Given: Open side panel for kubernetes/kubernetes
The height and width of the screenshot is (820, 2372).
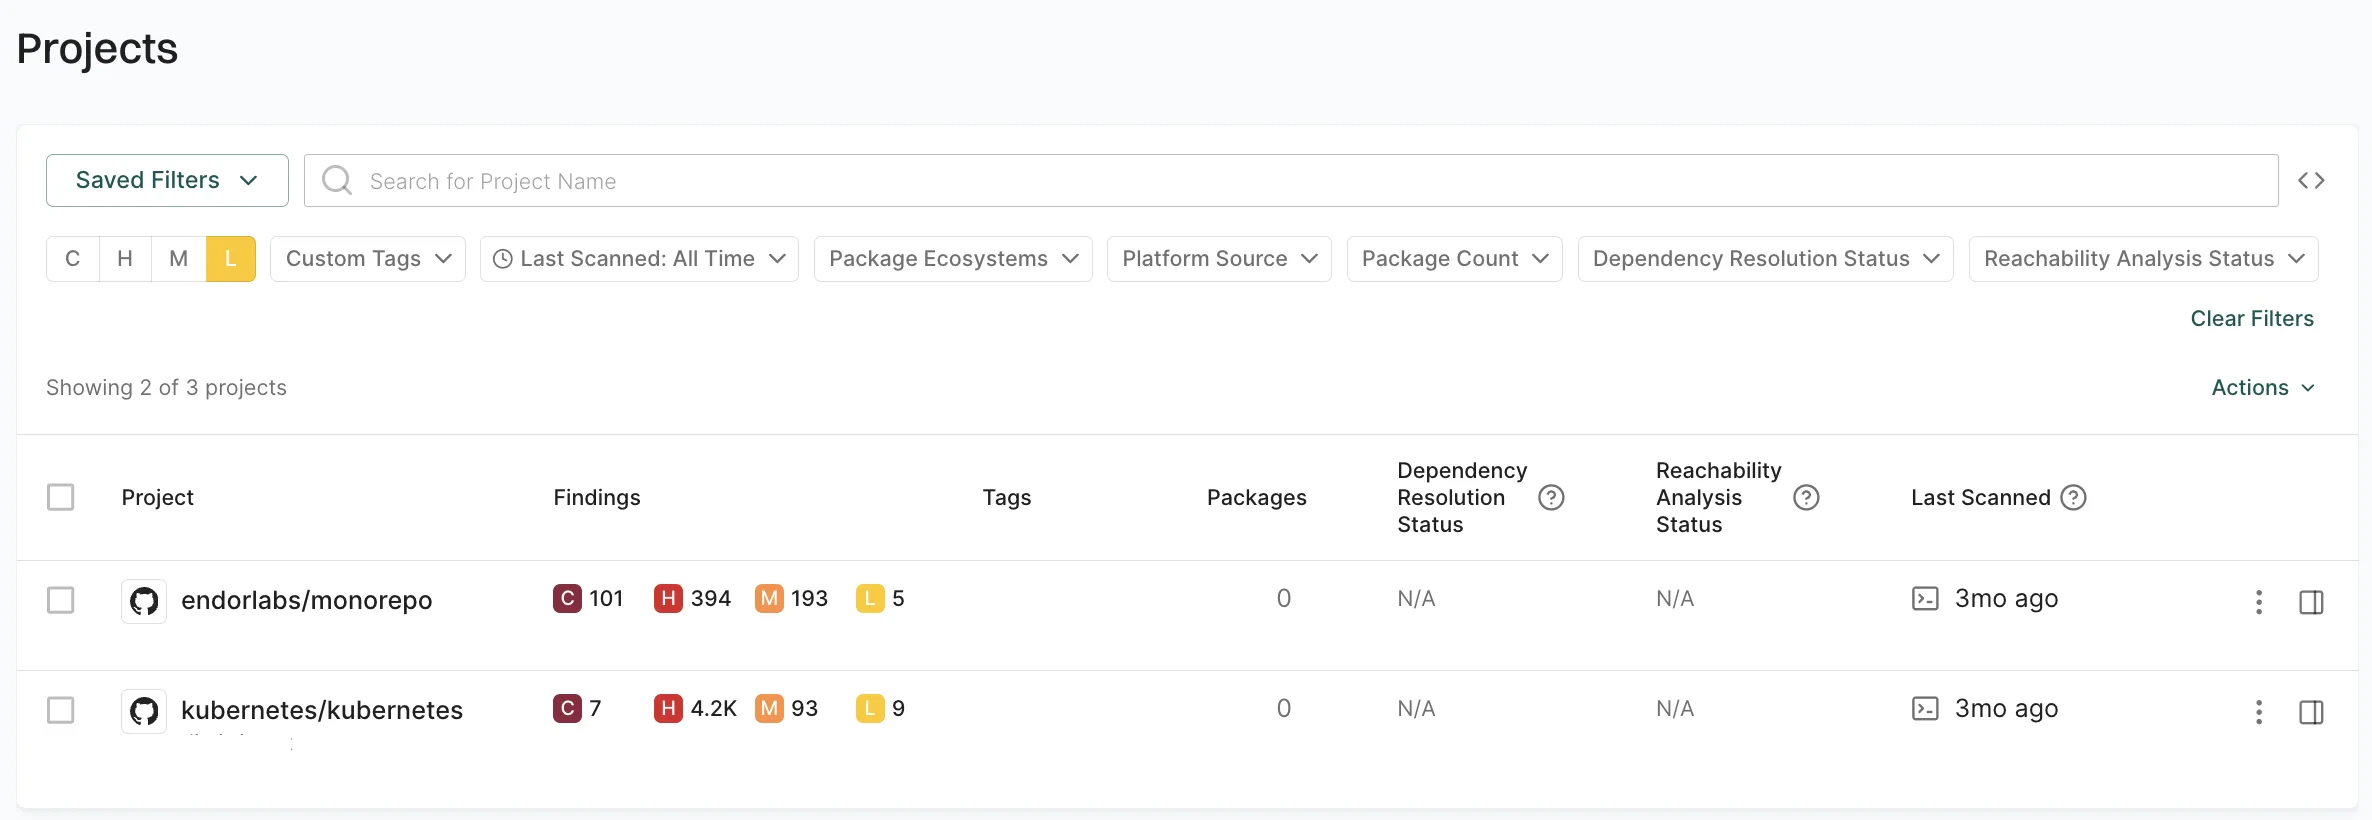Looking at the screenshot, I should 2311,712.
